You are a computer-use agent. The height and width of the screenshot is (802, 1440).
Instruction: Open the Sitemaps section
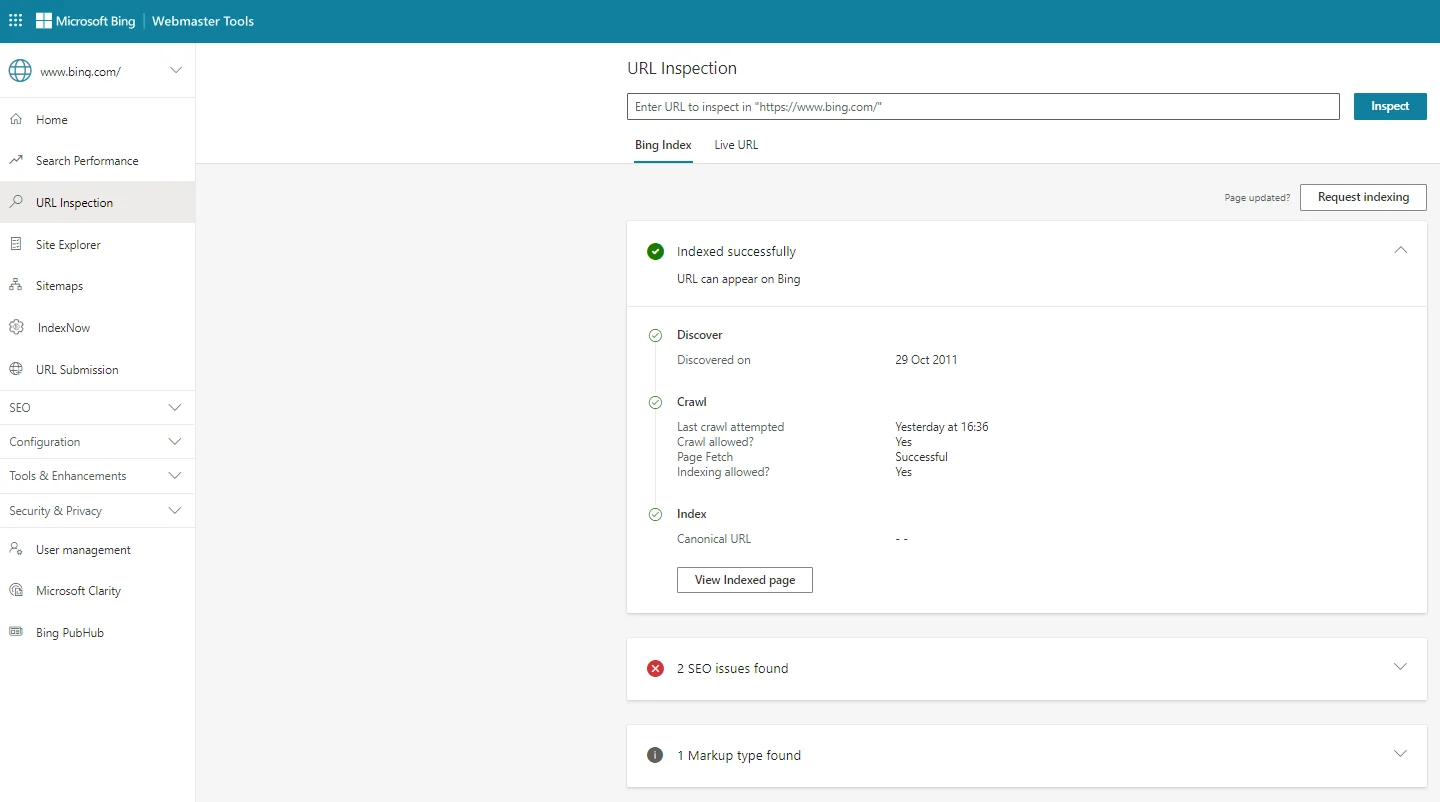pos(61,285)
